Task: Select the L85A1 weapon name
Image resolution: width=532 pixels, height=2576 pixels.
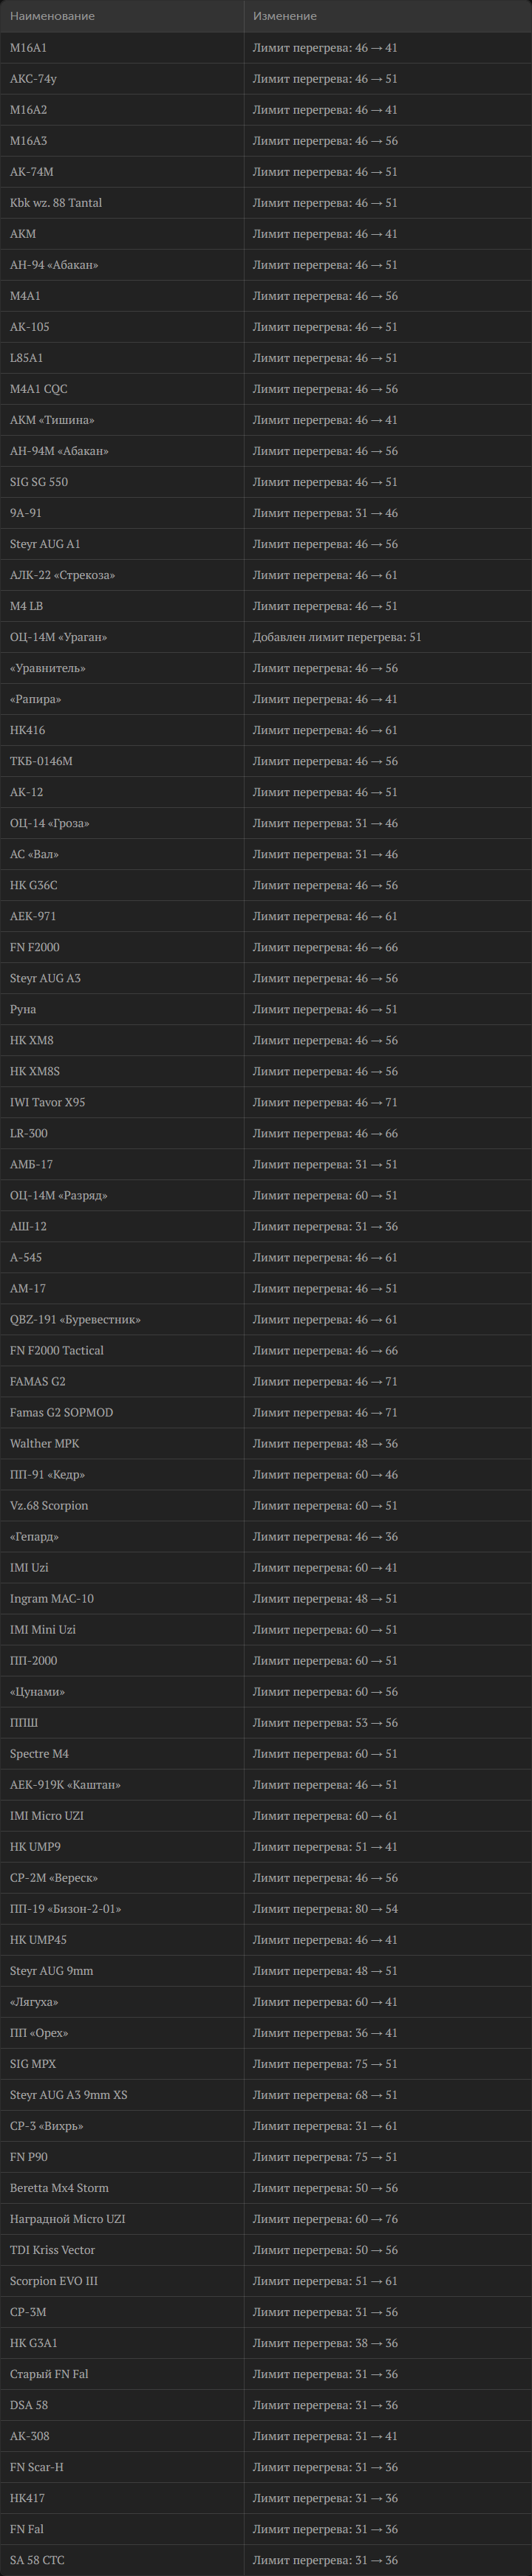Action: coord(26,358)
